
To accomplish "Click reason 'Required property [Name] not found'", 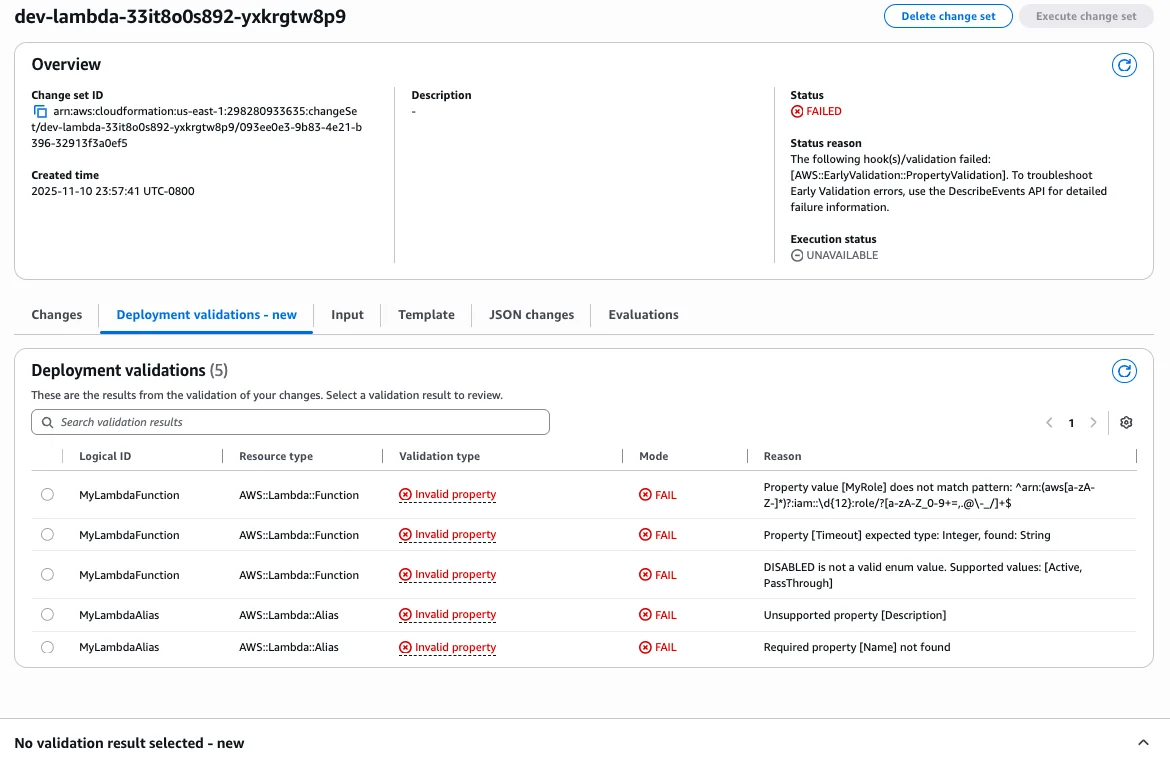I will [857, 647].
